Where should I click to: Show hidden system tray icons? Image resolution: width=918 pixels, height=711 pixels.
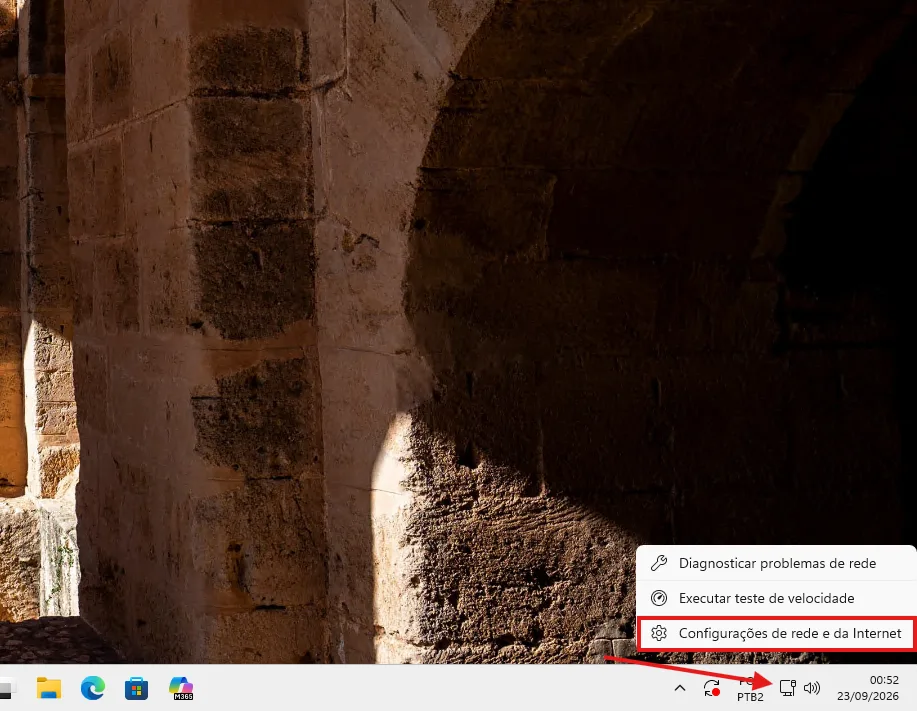tap(680, 688)
